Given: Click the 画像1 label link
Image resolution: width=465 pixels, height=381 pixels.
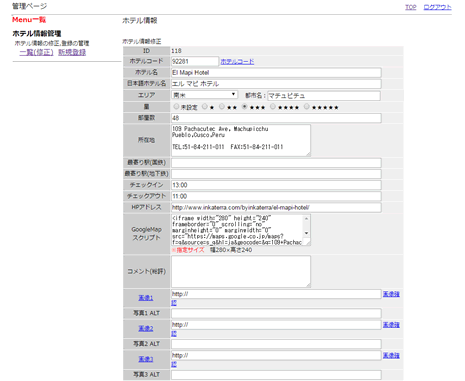Looking at the screenshot, I should tap(146, 298).
